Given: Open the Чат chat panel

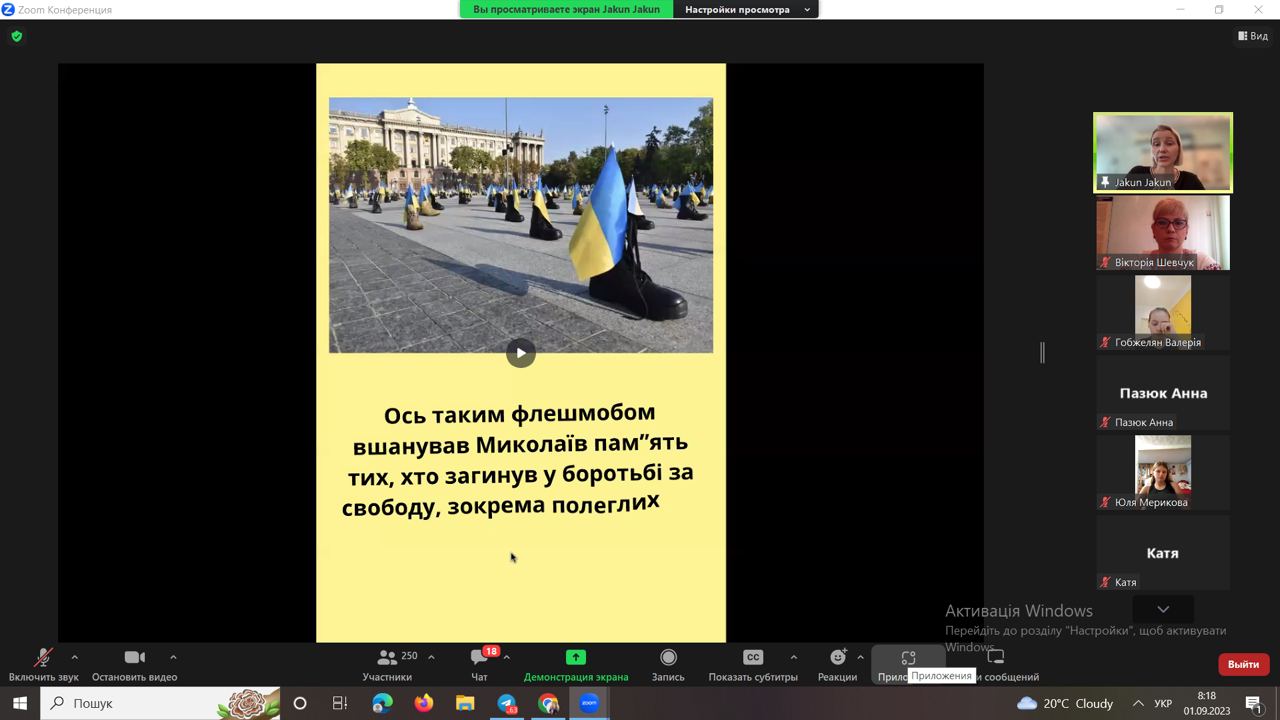Looking at the screenshot, I should tap(479, 658).
